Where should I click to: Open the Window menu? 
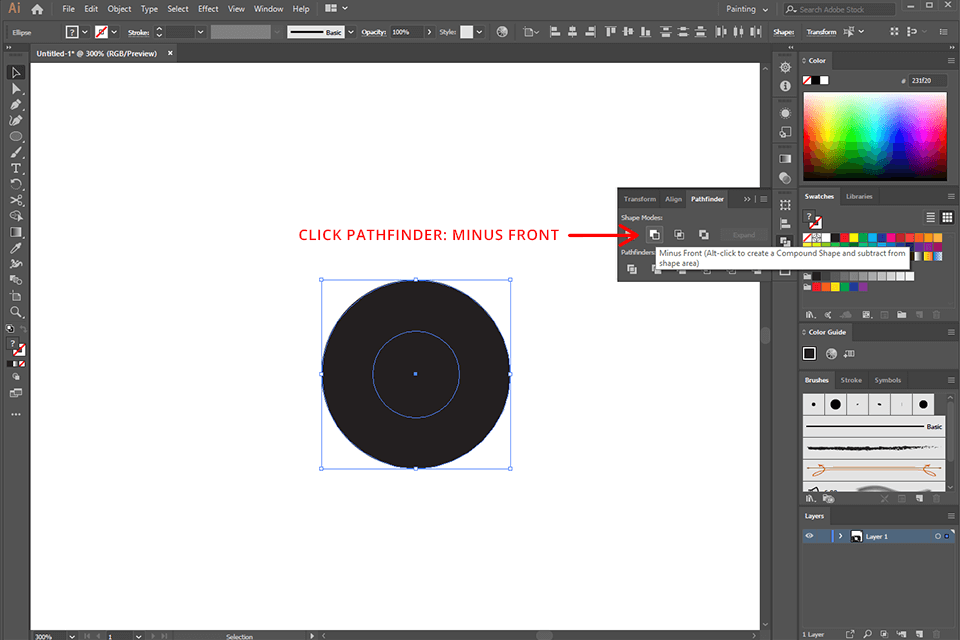268,8
